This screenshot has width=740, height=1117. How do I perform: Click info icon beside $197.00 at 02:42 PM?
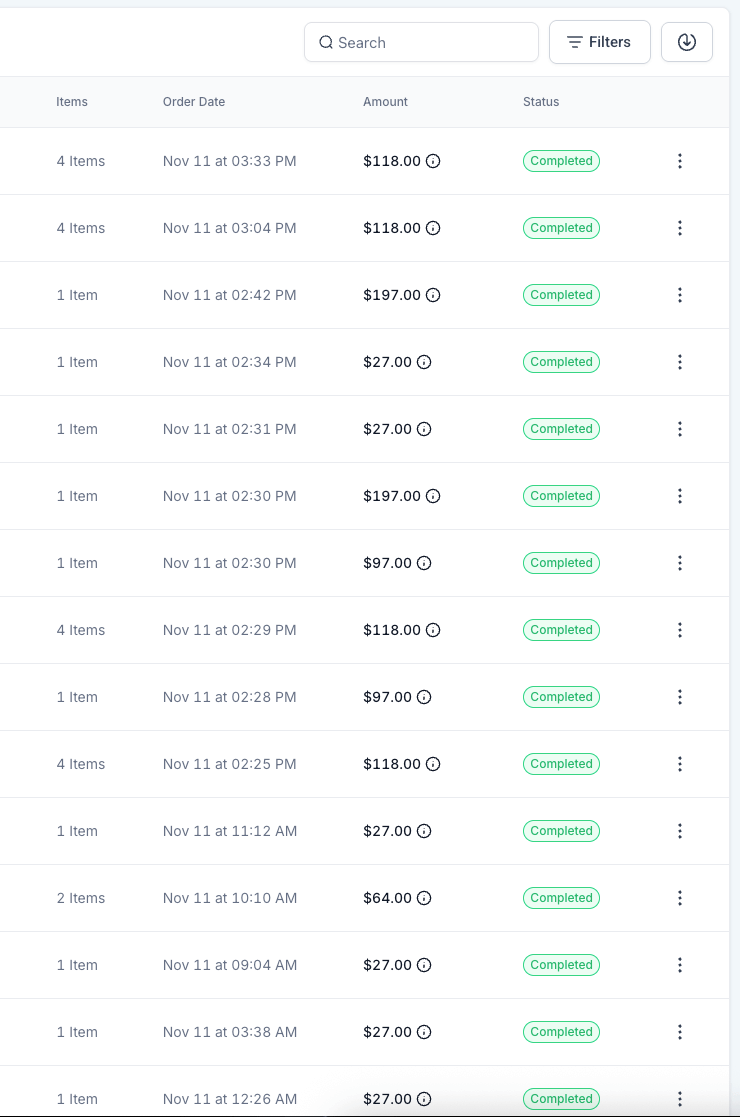(433, 295)
